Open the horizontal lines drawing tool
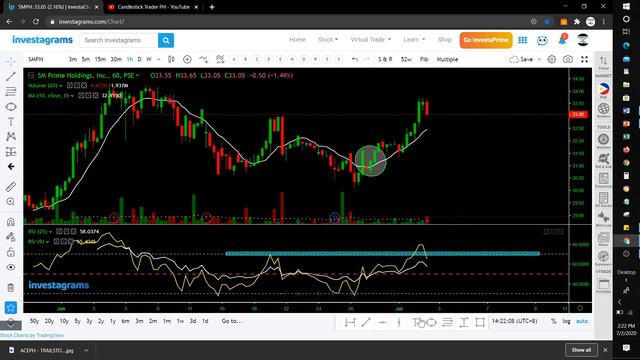640x360 pixels. [x=11, y=91]
